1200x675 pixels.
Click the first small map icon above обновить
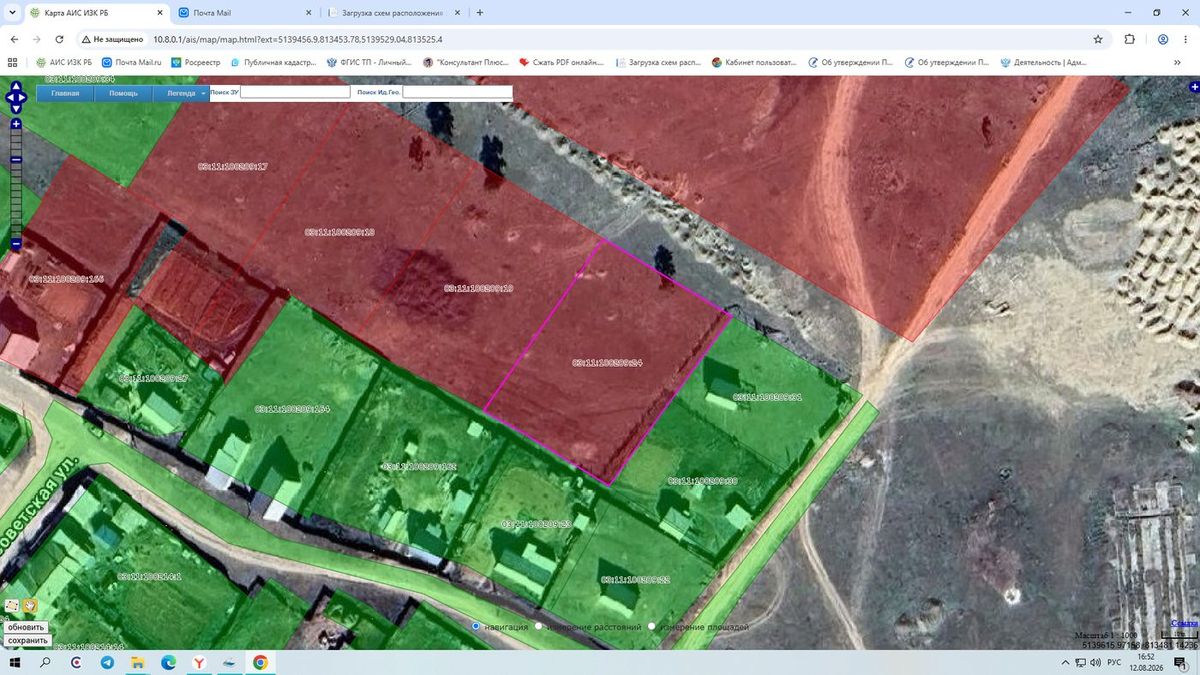(x=12, y=606)
